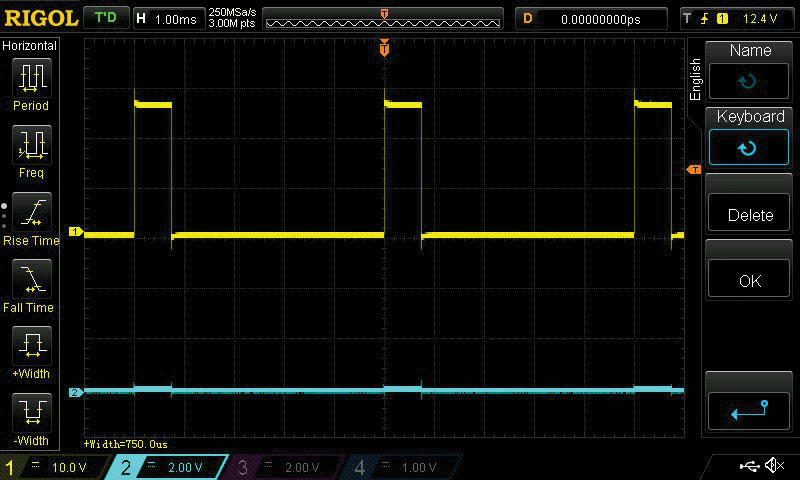Toggle the muted speaker icon
The image size is (800, 480).
click(774, 466)
